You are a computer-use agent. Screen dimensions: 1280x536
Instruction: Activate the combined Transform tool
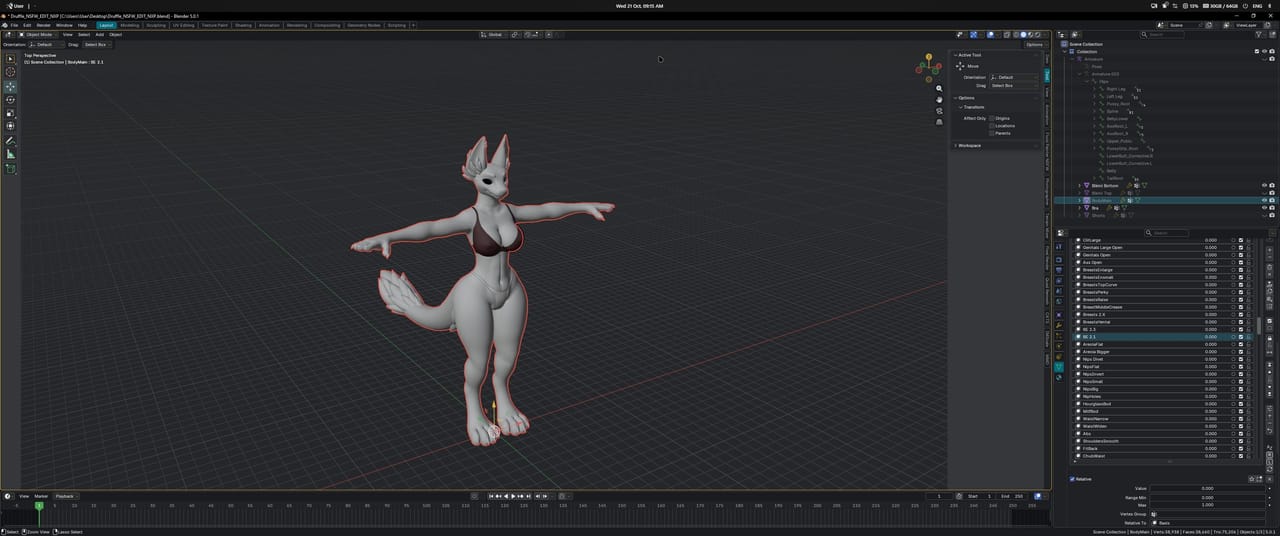[x=11, y=126]
